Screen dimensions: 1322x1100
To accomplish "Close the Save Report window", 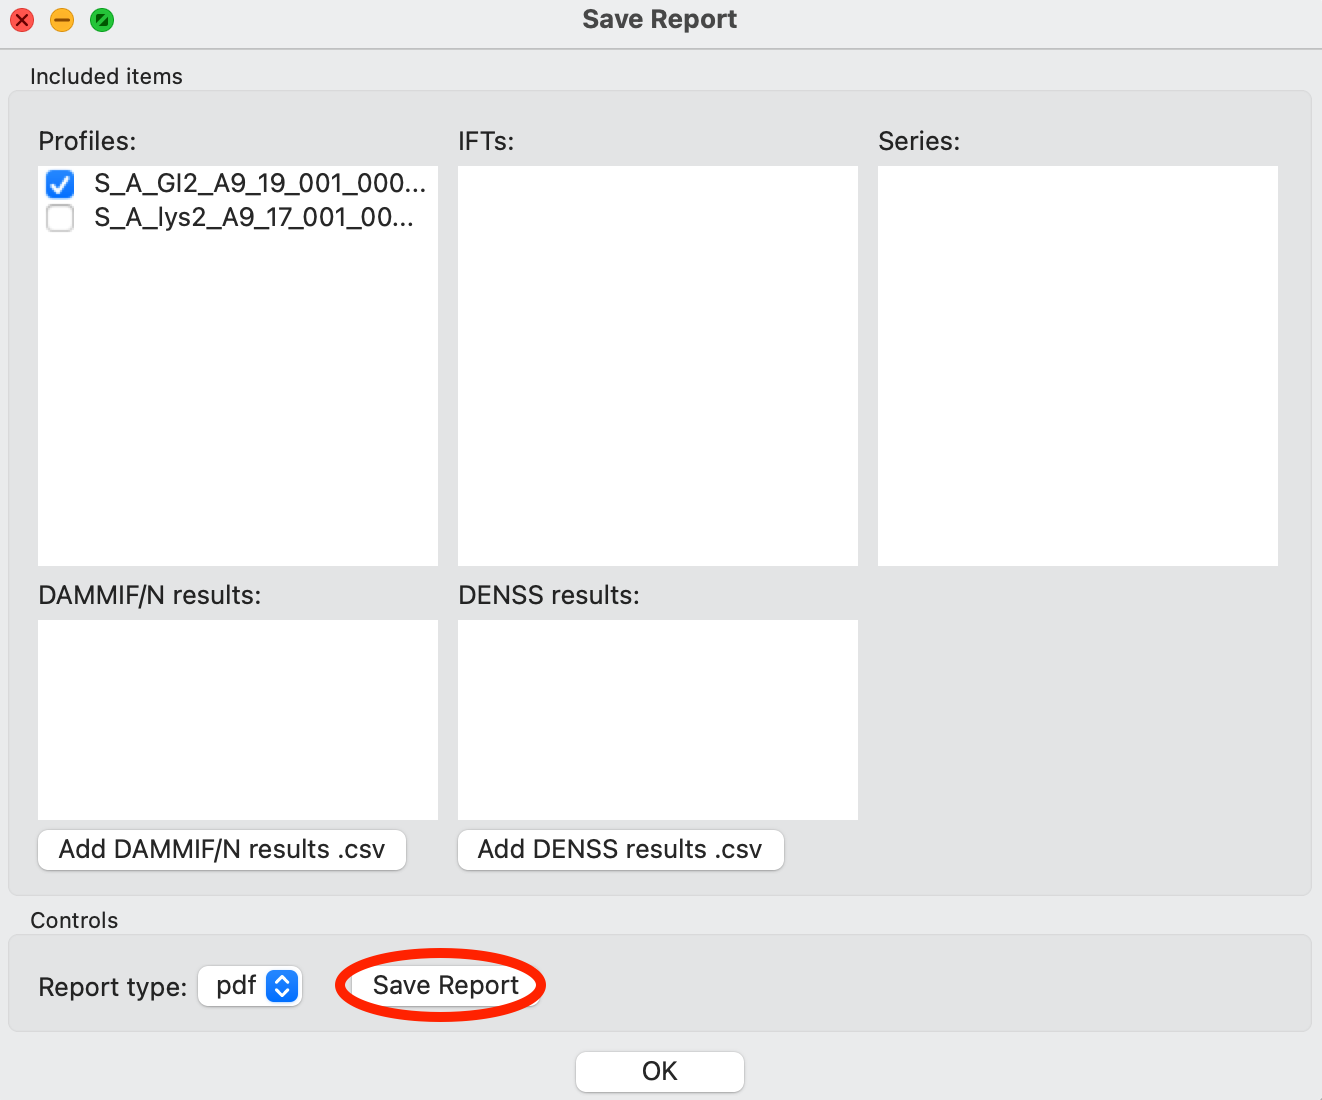I will (22, 20).
